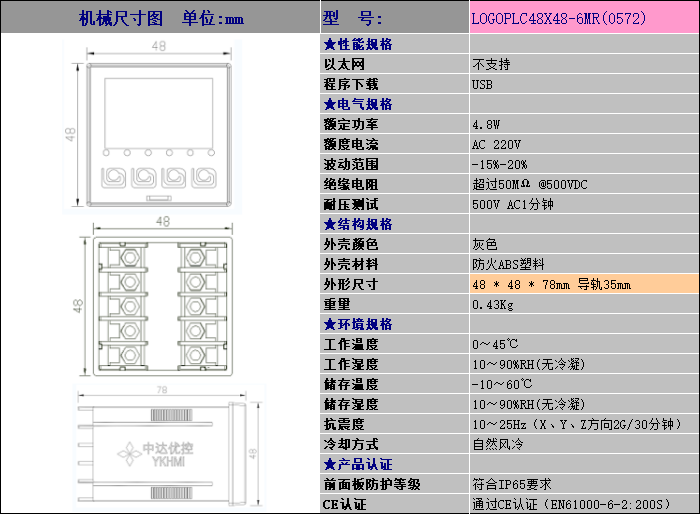Click the ★电气规格 section heading

[358, 104]
